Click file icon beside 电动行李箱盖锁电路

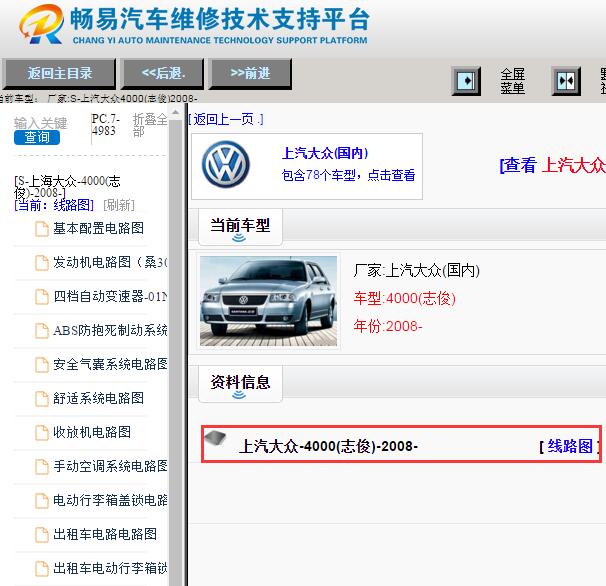42,501
